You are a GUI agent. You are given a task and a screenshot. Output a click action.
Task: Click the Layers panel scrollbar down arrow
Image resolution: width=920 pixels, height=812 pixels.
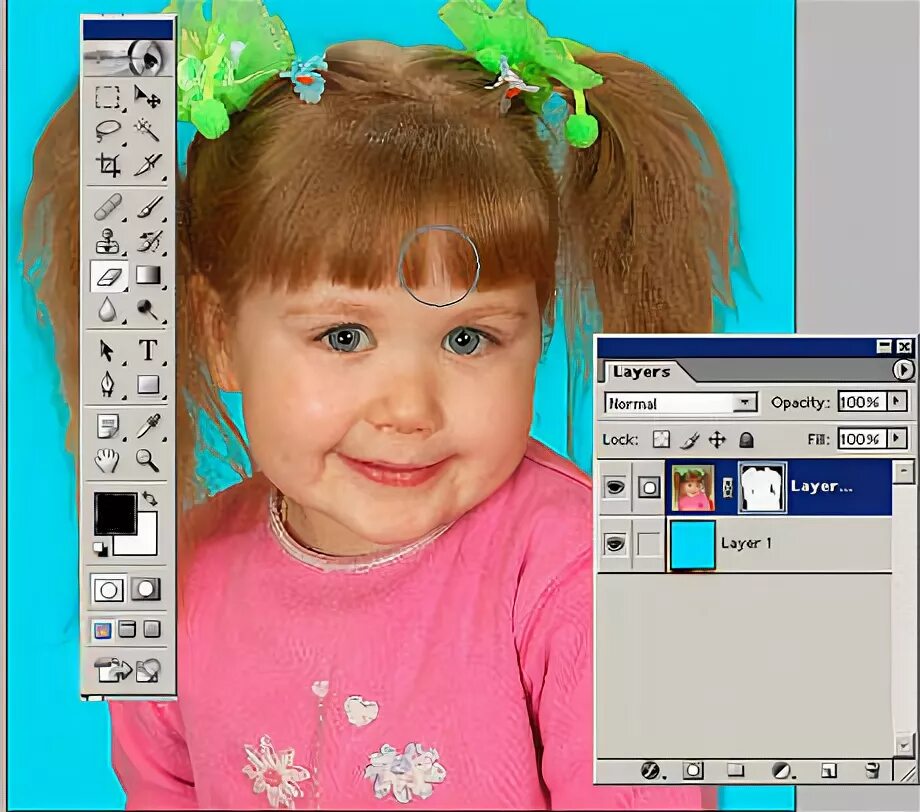(904, 746)
